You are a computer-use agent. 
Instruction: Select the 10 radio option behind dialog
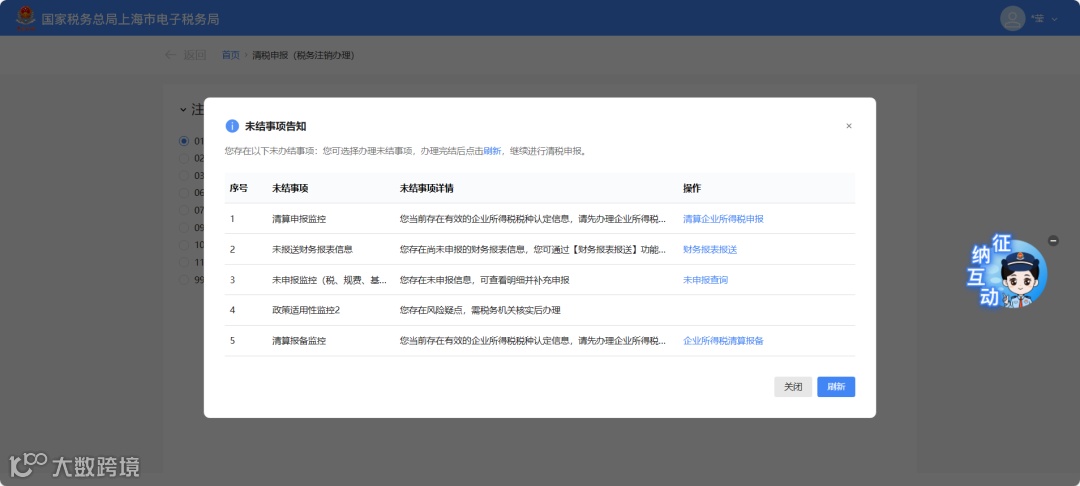tap(184, 245)
